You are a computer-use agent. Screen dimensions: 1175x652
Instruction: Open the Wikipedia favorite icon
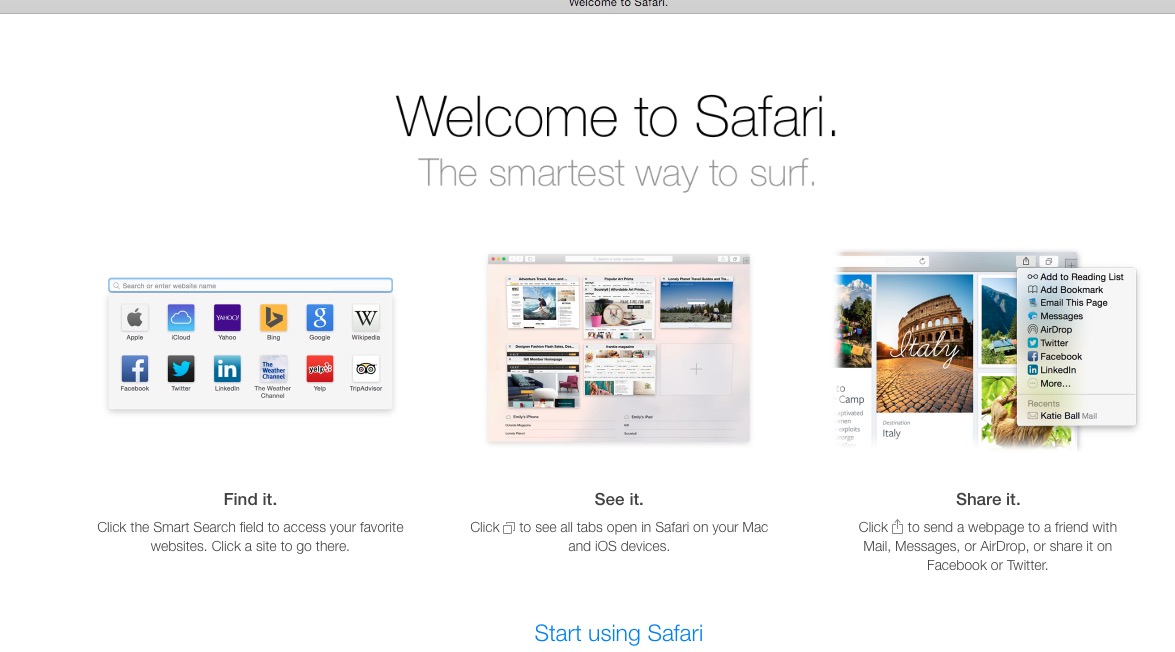coord(366,318)
